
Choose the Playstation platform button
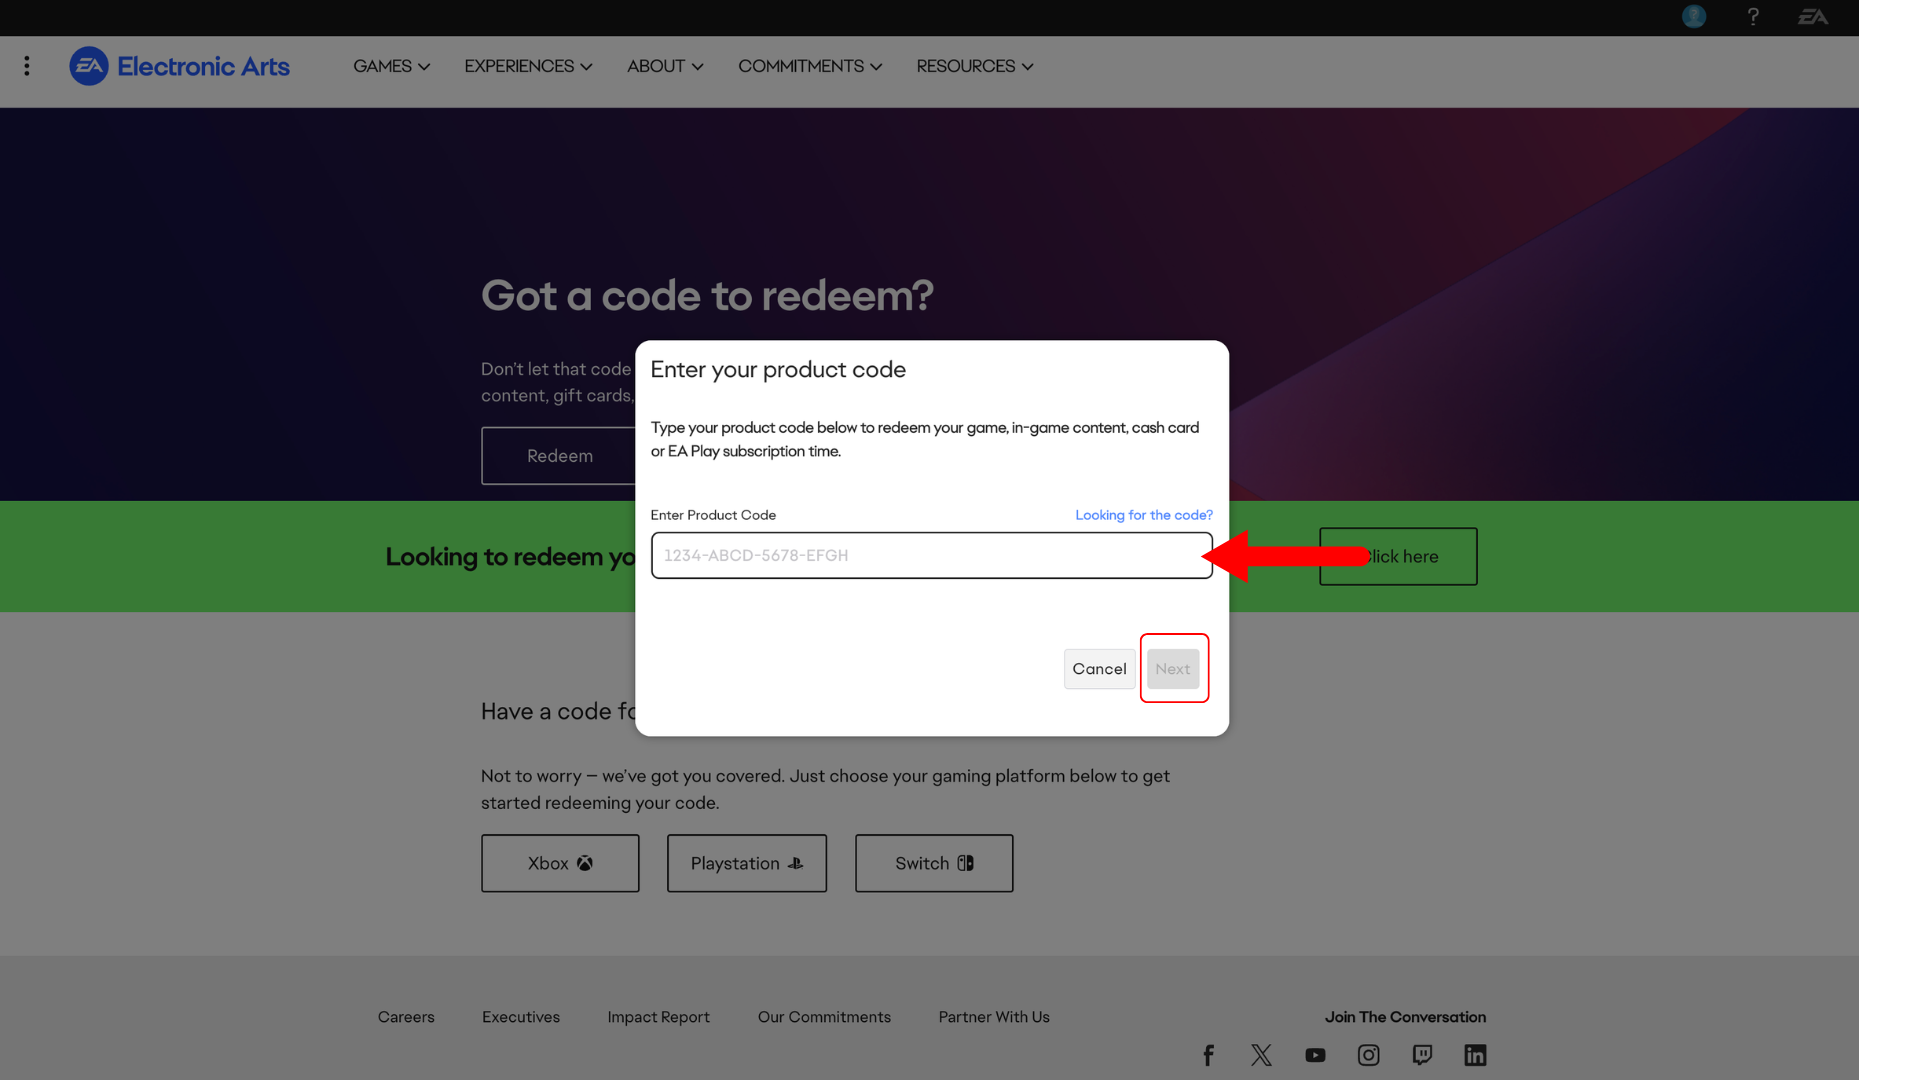pos(747,863)
